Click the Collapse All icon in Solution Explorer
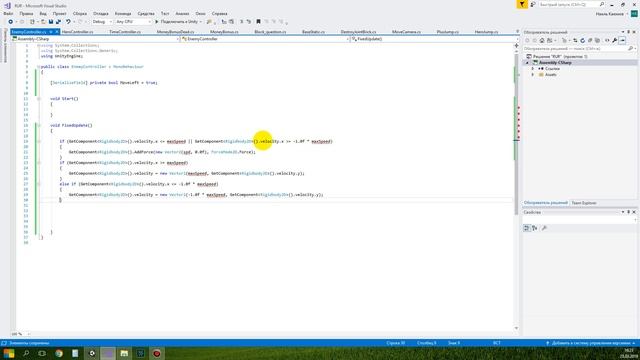 [590, 40]
